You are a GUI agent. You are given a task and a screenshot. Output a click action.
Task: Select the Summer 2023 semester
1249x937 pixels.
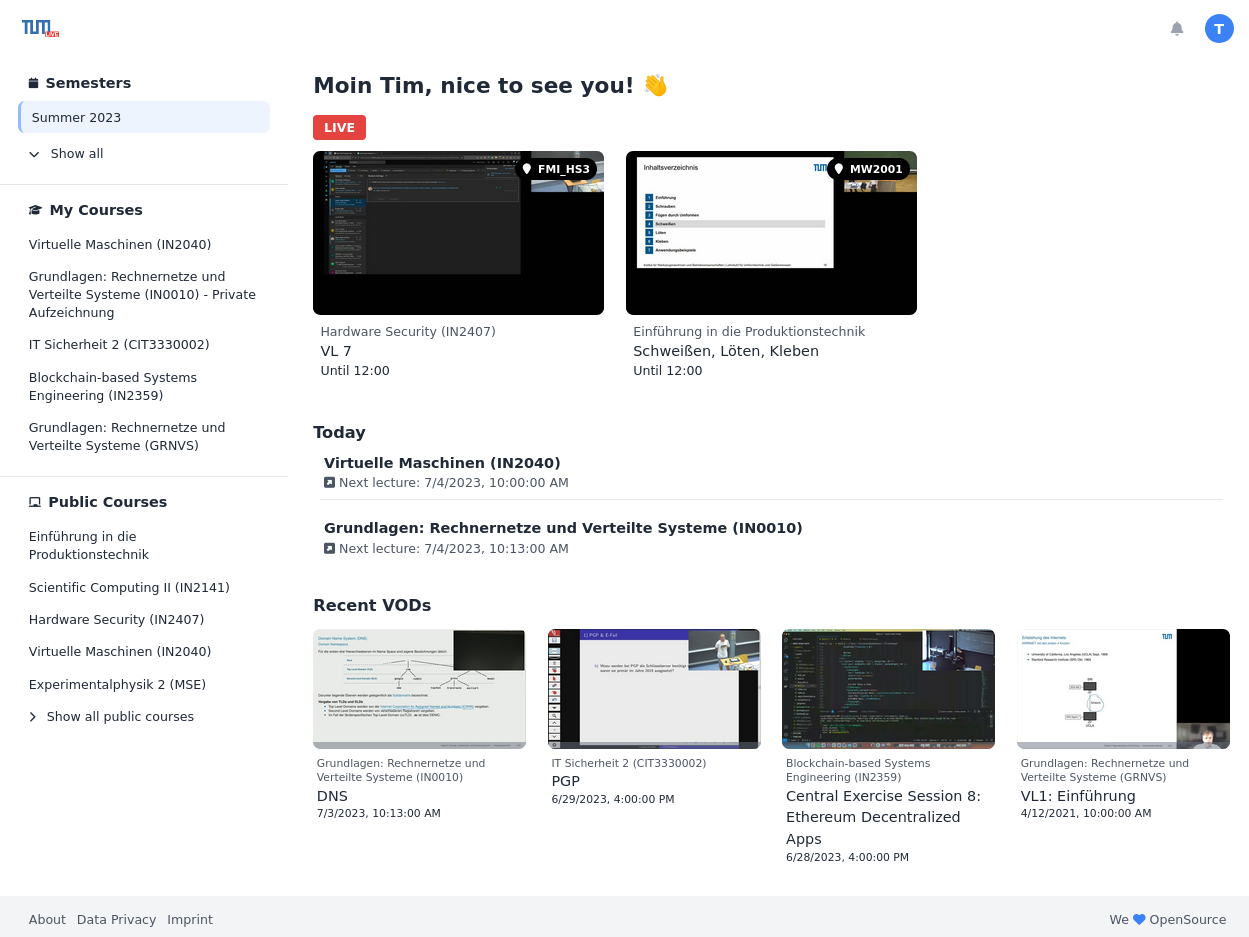[144, 117]
